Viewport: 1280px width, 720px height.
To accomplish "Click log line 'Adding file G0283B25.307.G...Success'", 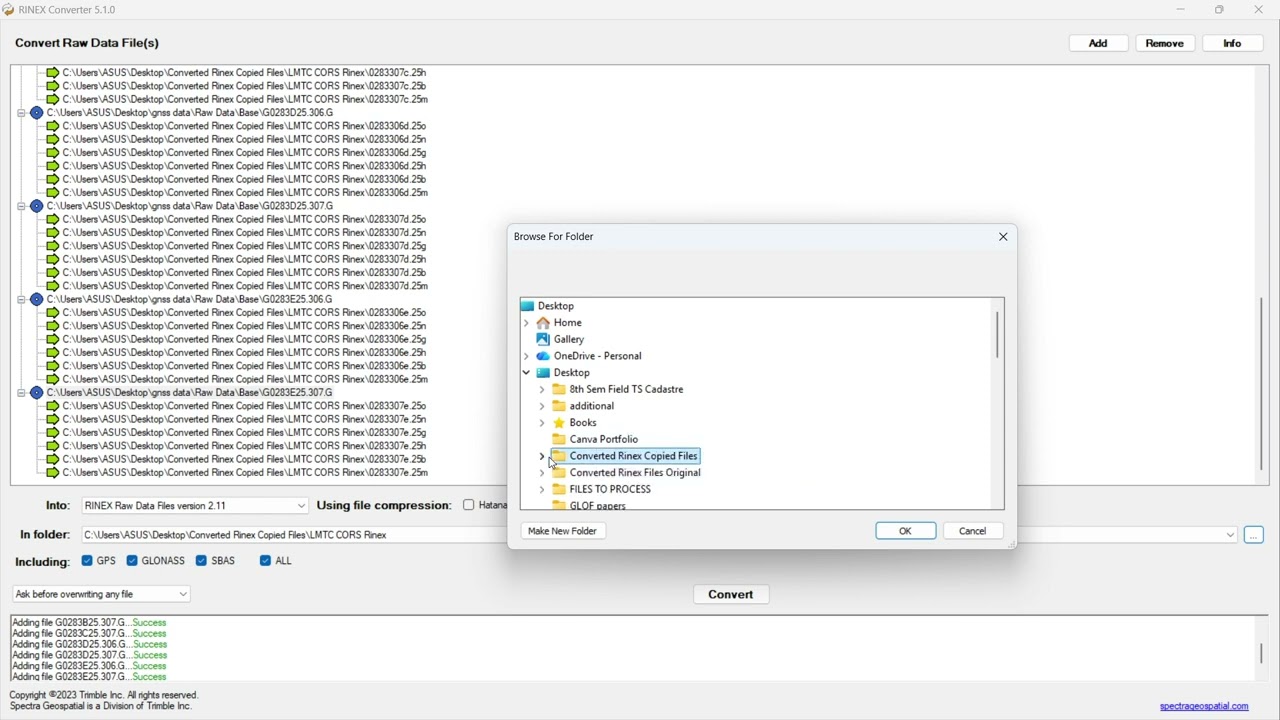I will [x=89, y=622].
